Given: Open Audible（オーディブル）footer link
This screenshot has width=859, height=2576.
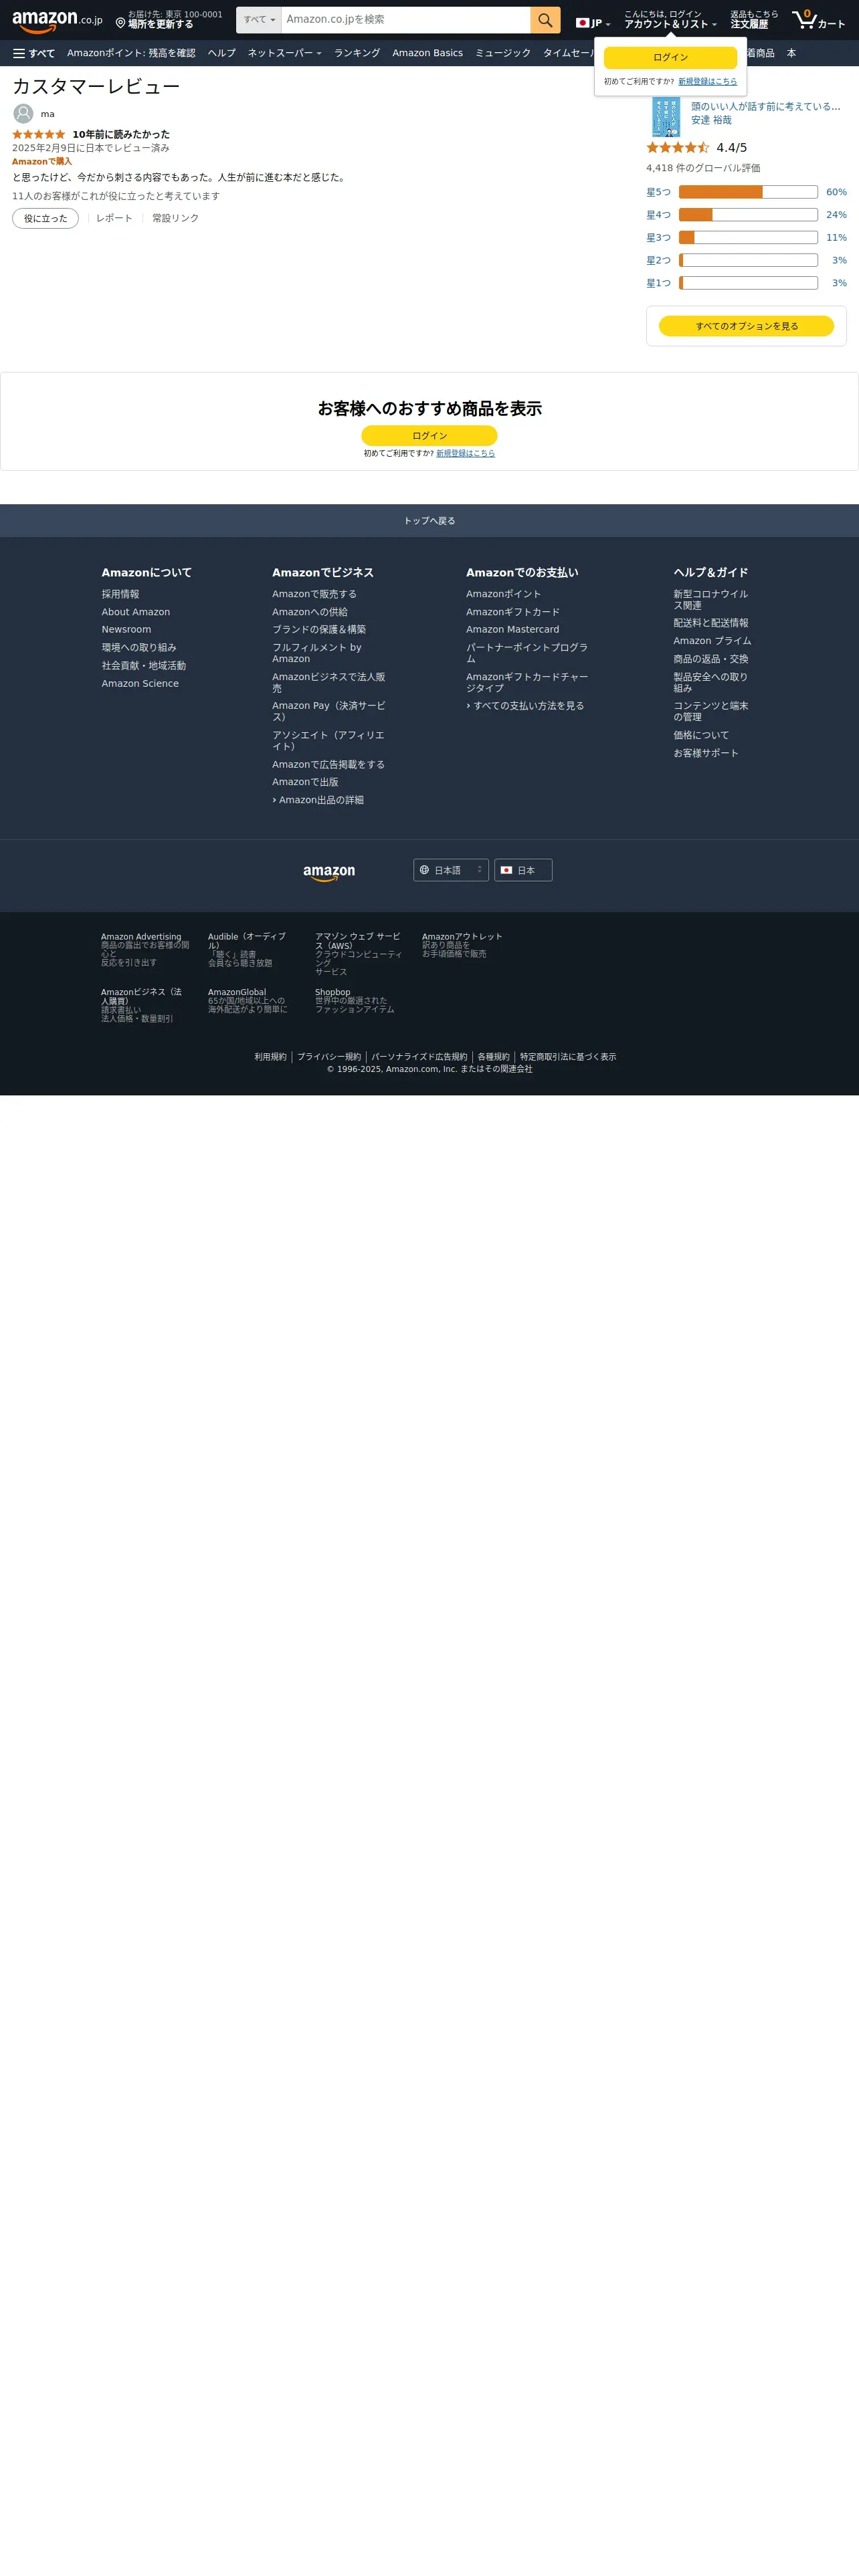Looking at the screenshot, I should click(x=246, y=941).
